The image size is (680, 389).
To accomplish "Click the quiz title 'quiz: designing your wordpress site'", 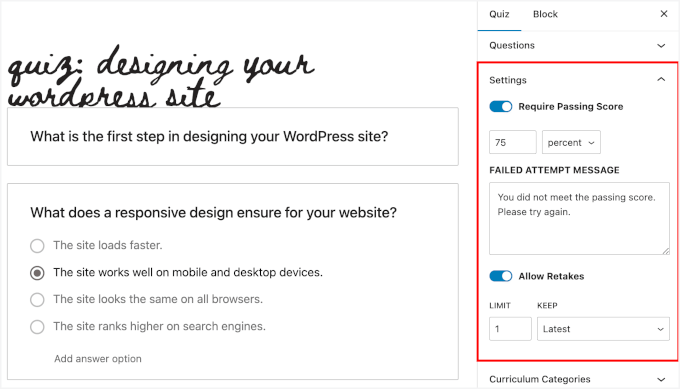I will point(160,77).
